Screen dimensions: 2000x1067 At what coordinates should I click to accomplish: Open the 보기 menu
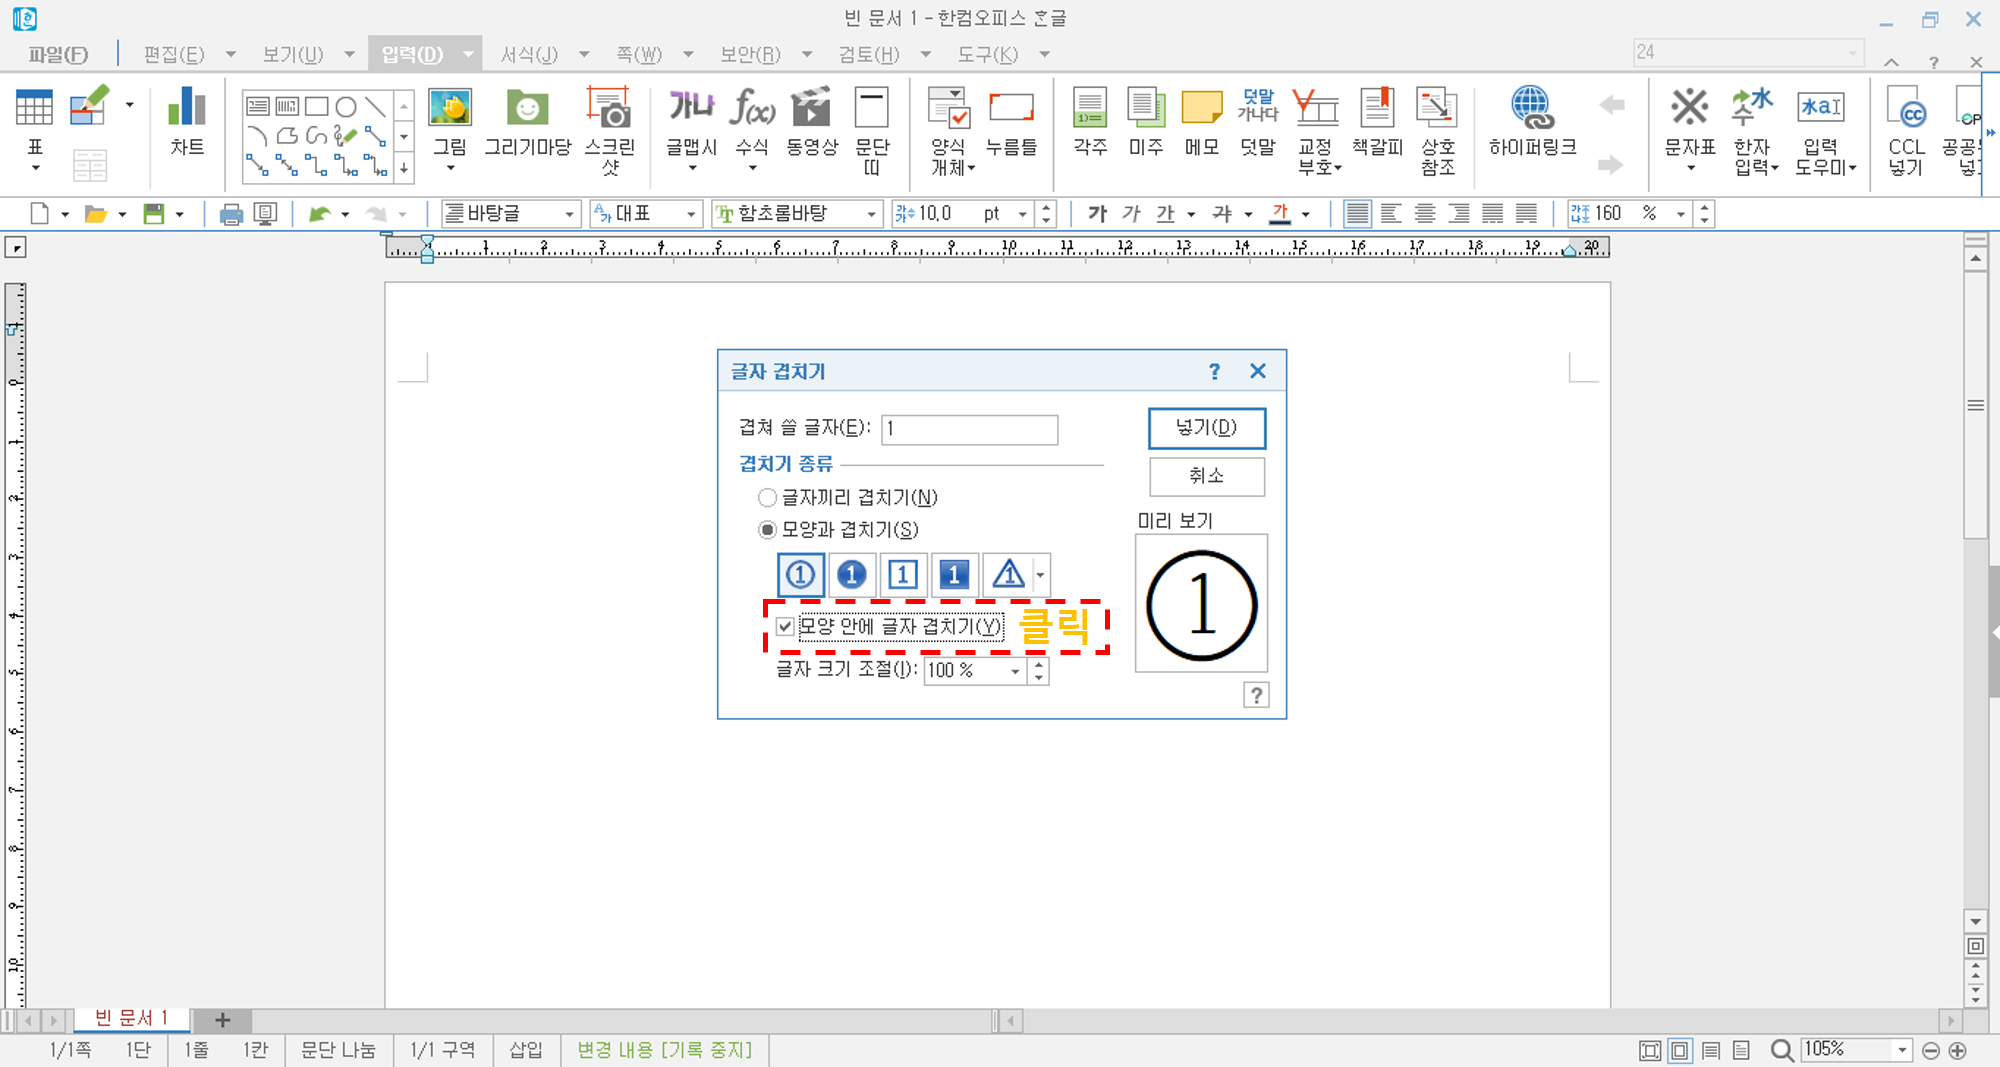(x=292, y=54)
